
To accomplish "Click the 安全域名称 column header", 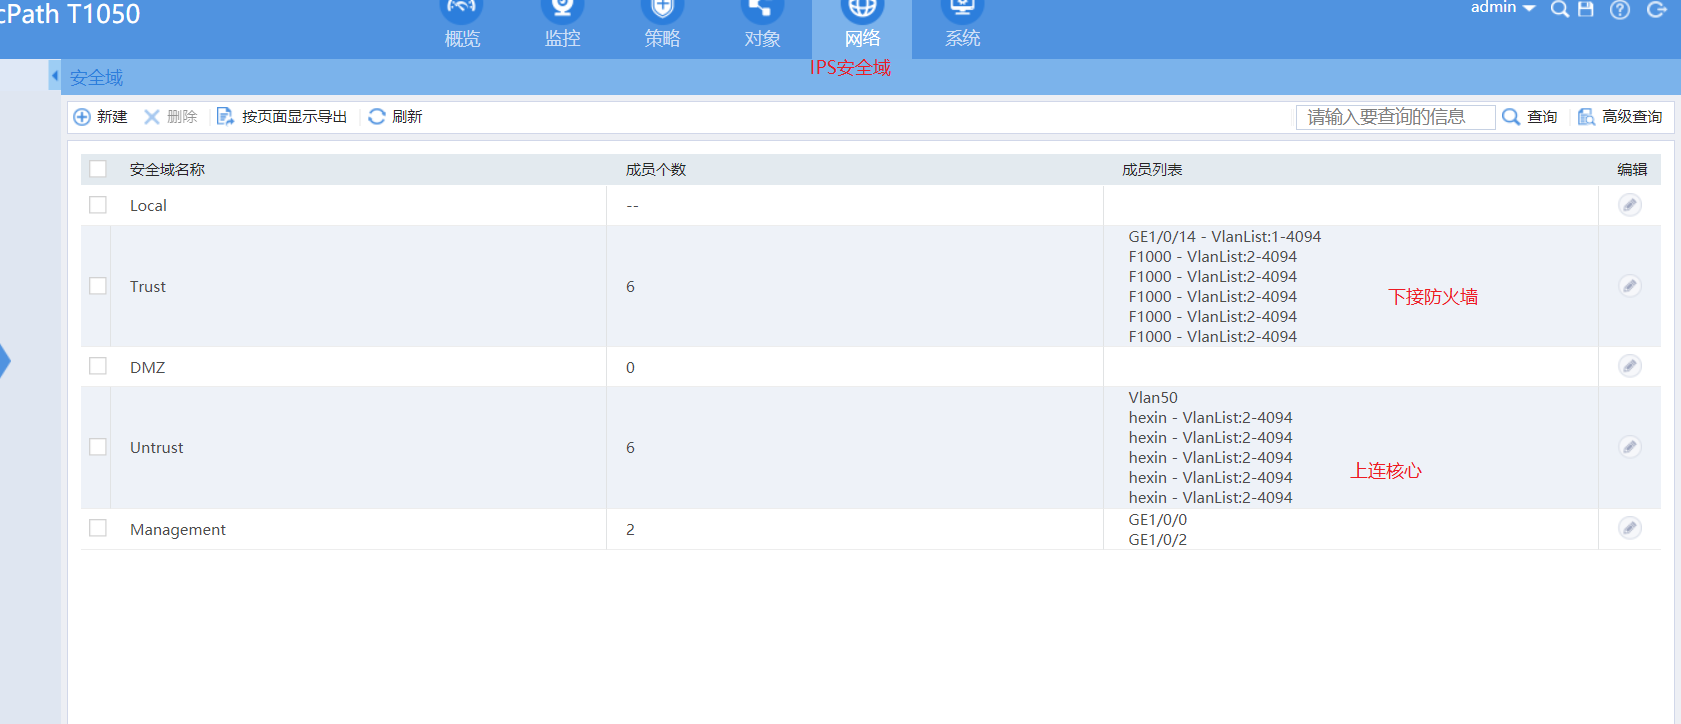I will tap(167, 170).
